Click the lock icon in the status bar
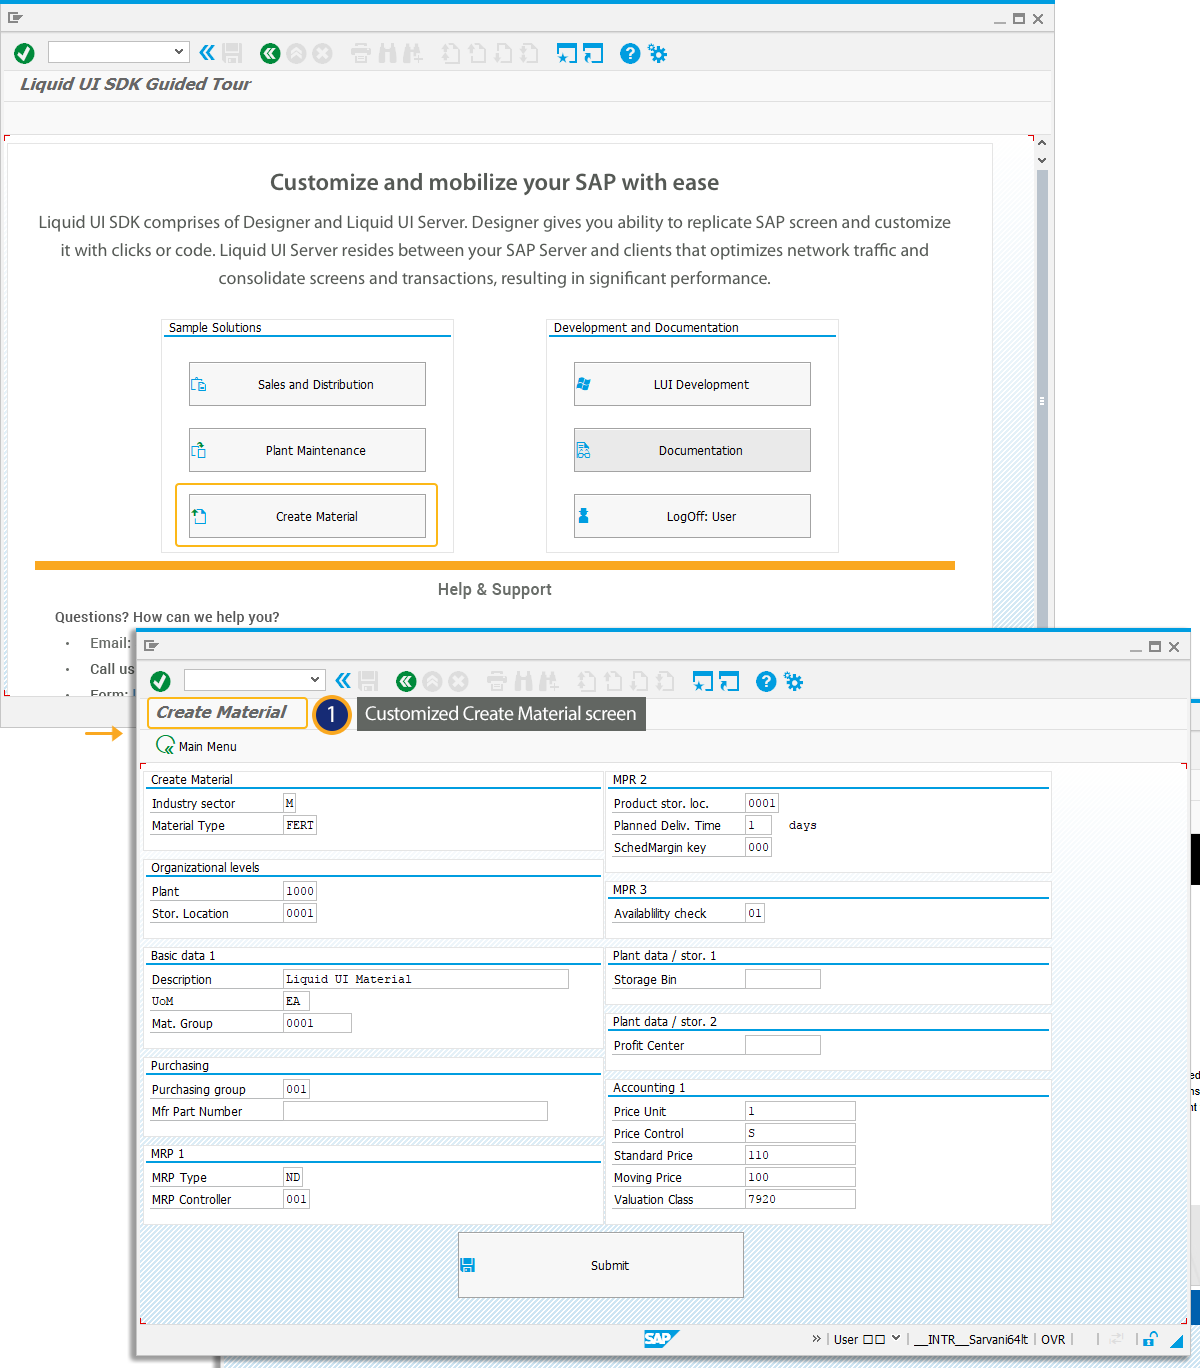 (1151, 1339)
